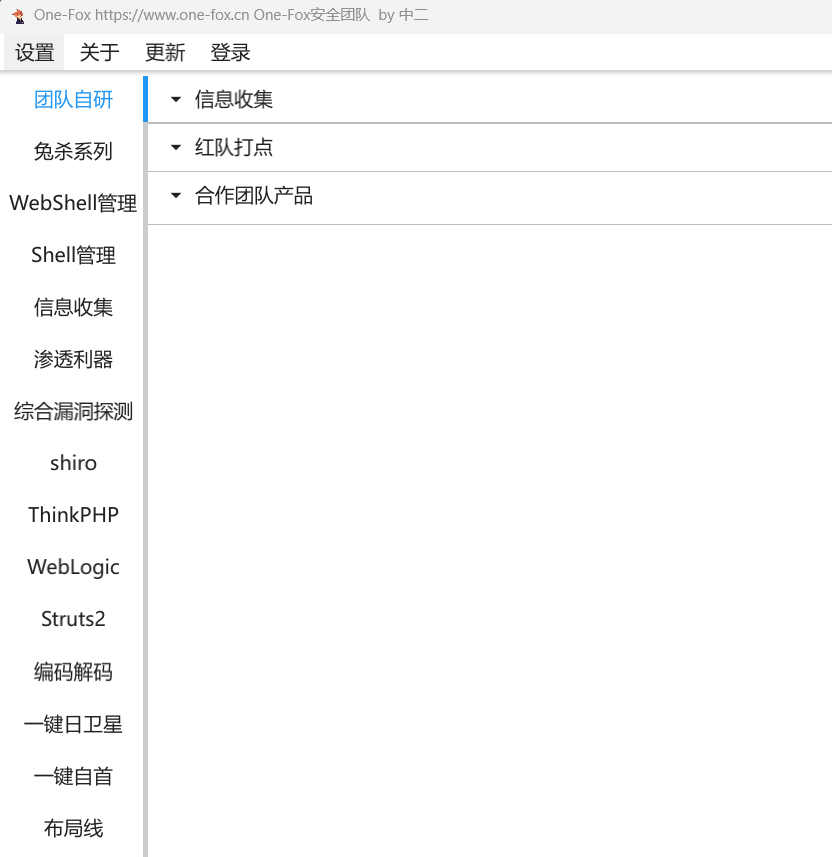Open the 编码解码 tab

pos(73,672)
